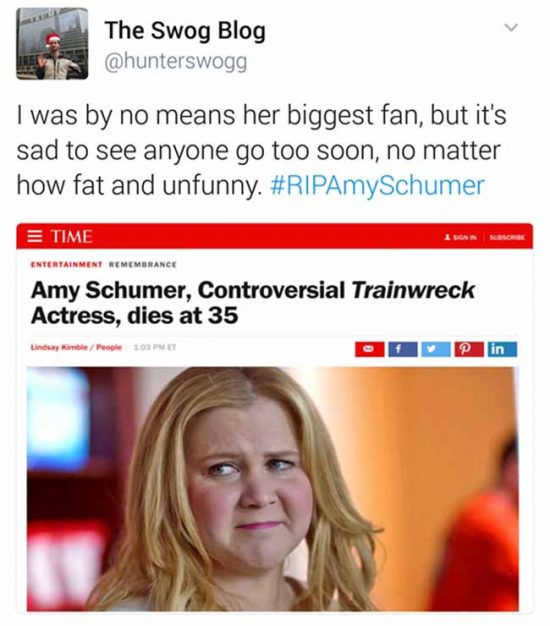Image resolution: width=550 pixels, height=626 pixels.
Task: Share article via email envelope icon
Action: tap(370, 349)
